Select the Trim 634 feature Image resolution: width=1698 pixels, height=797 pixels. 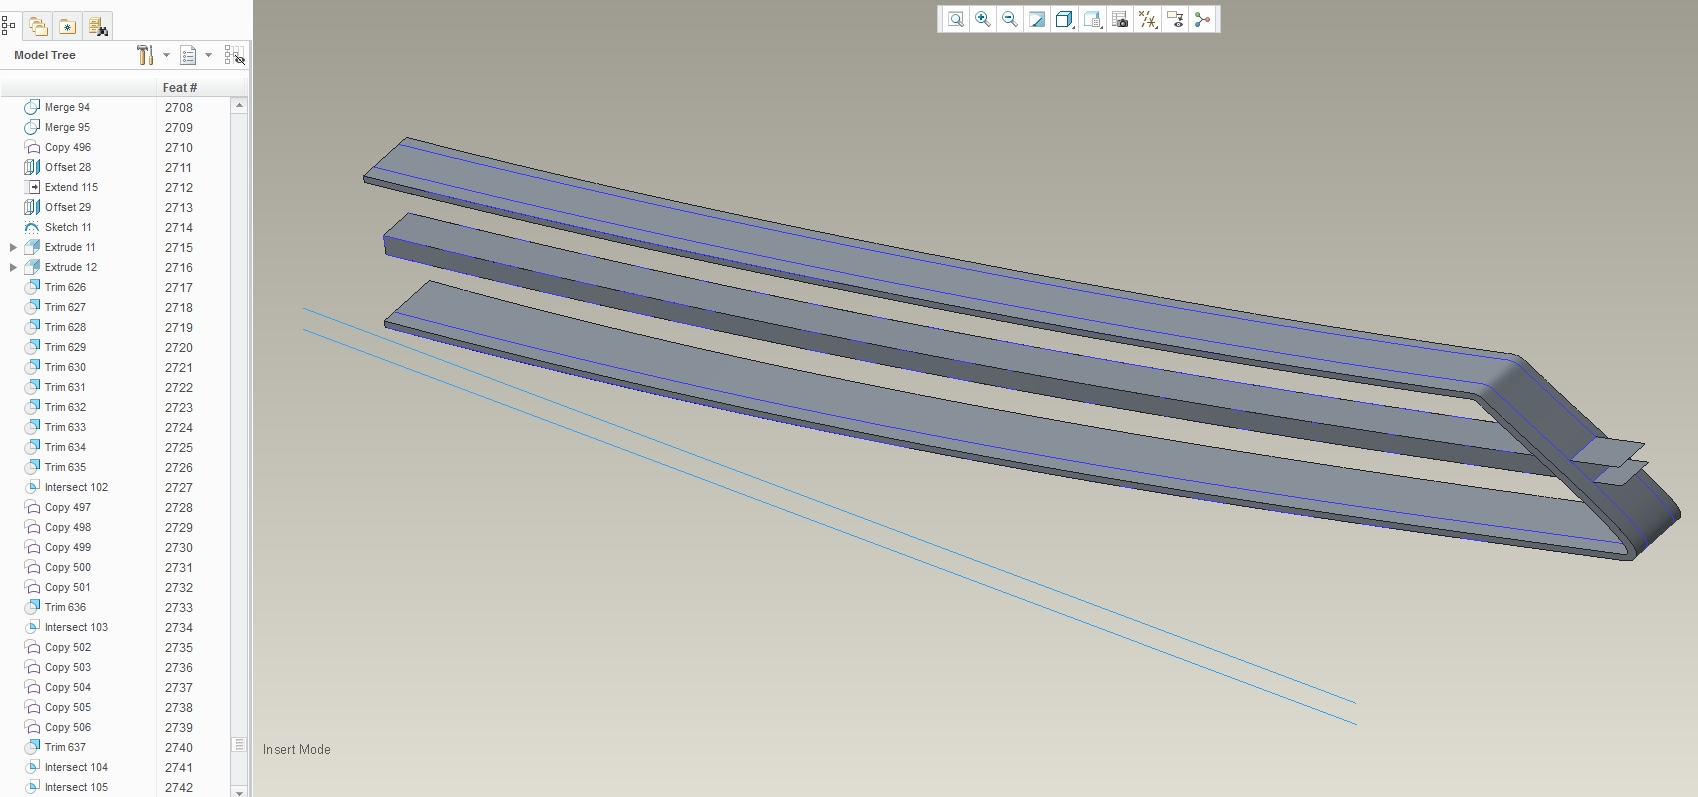65,447
